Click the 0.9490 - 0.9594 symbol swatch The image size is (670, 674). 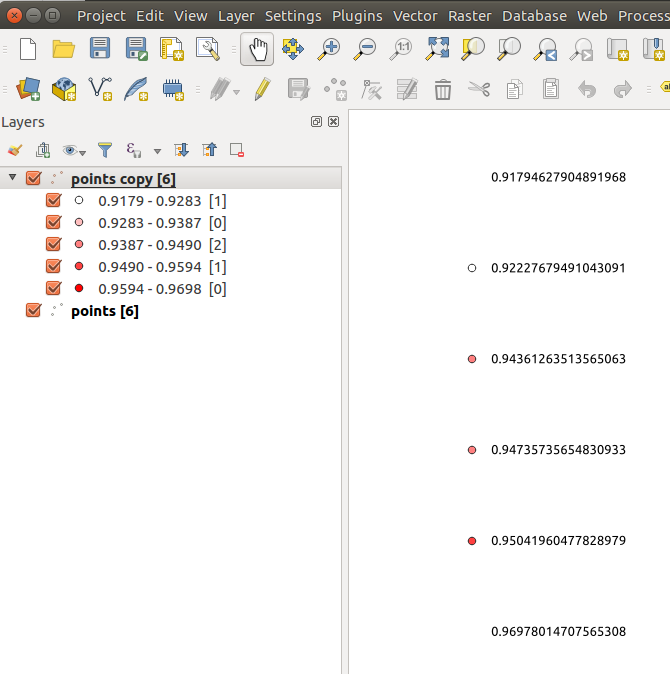(x=79, y=266)
